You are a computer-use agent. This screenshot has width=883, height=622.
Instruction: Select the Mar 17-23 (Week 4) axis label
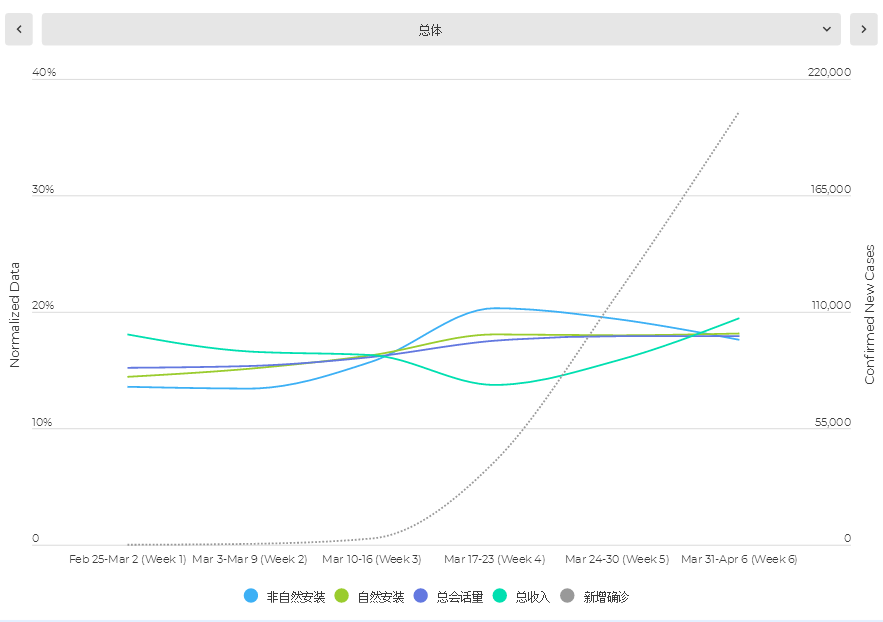pos(494,559)
